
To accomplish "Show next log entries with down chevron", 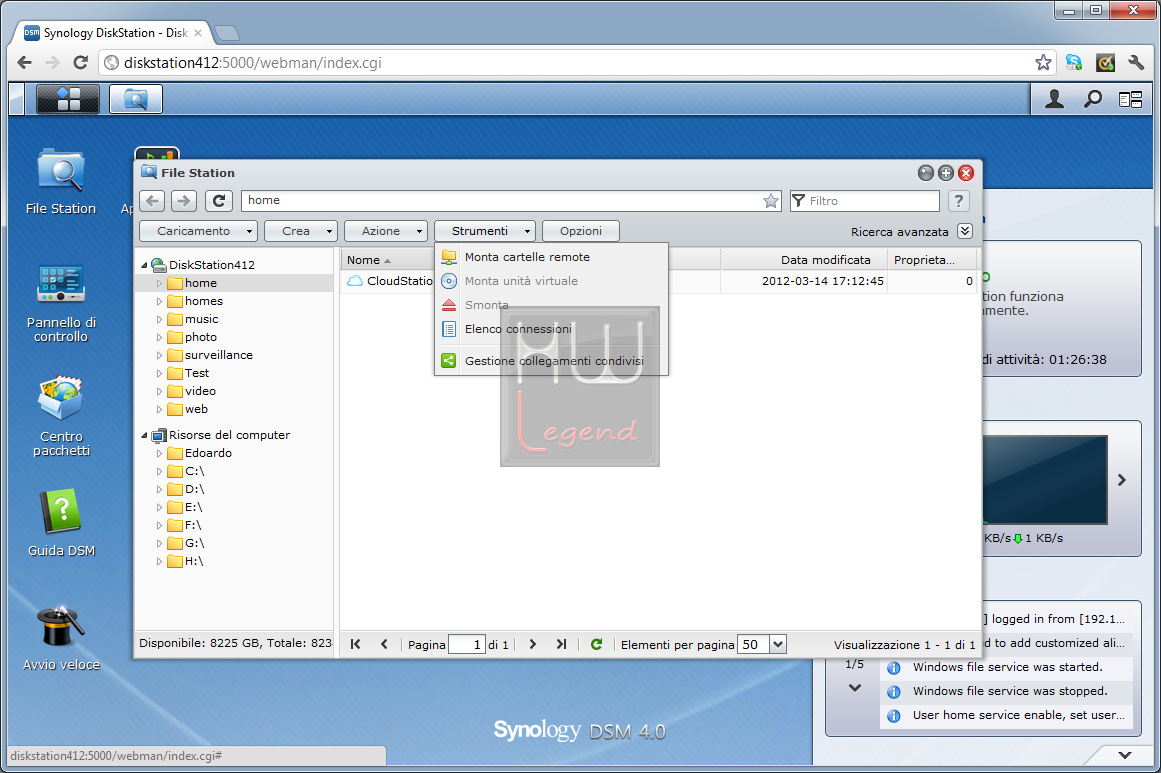I will [855, 688].
